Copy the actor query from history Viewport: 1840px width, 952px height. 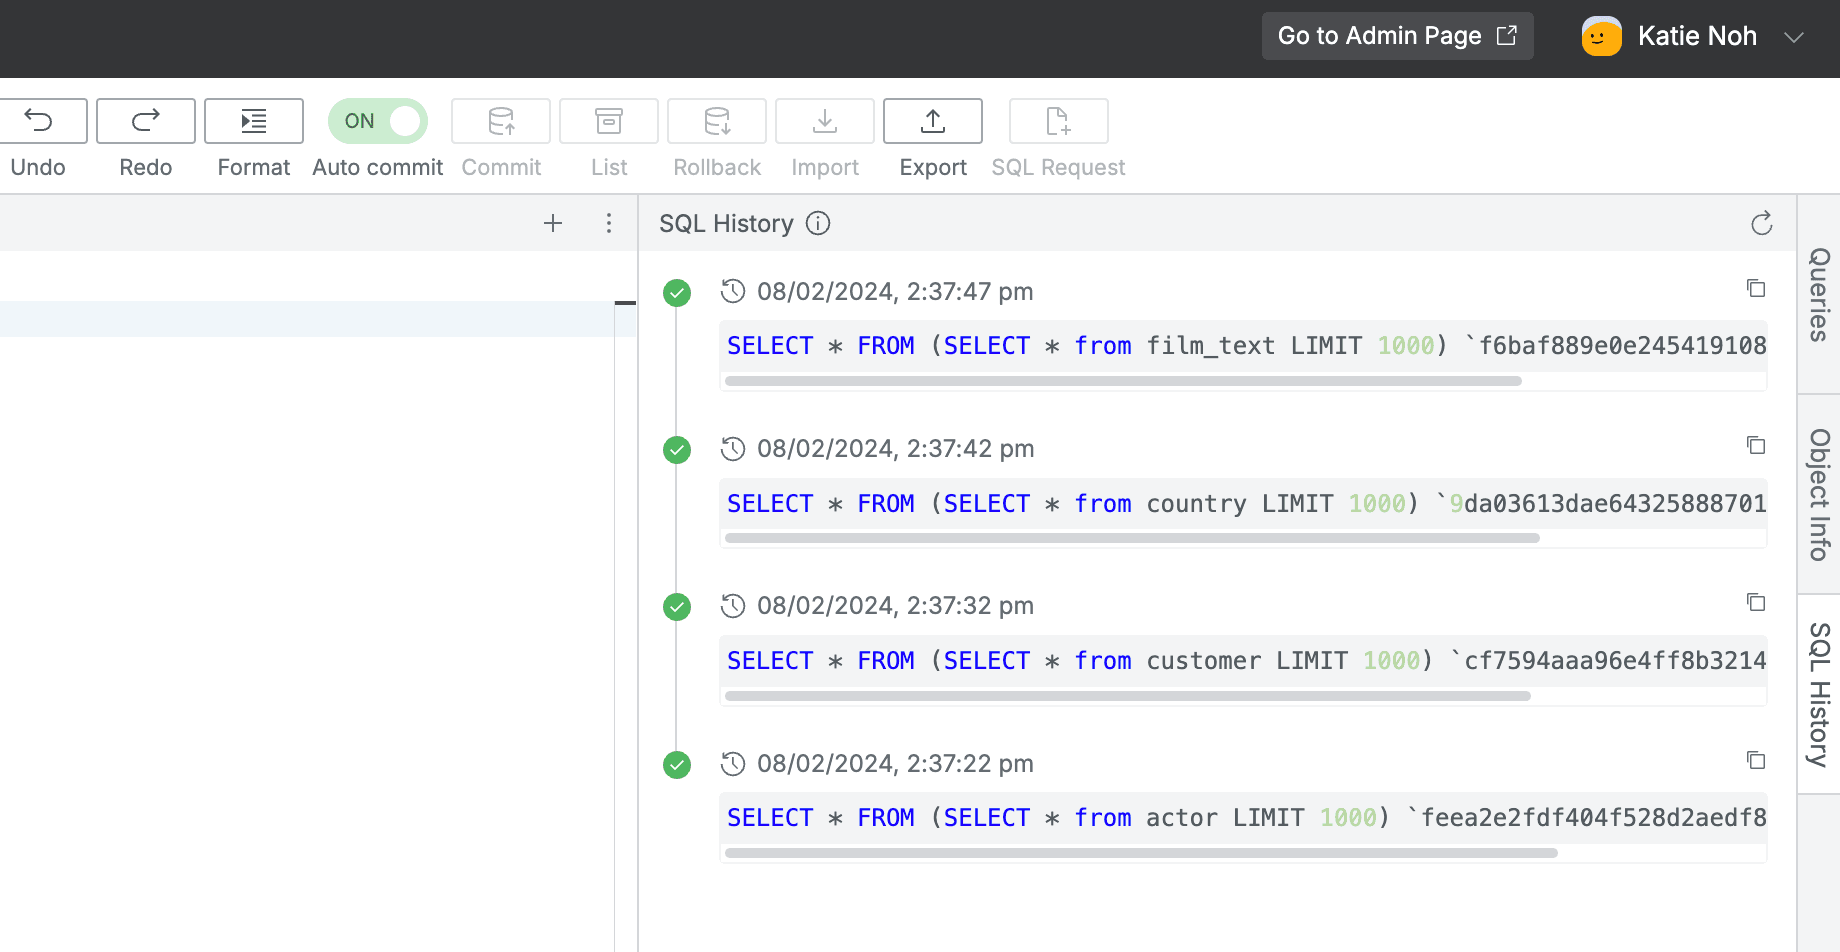click(1756, 760)
